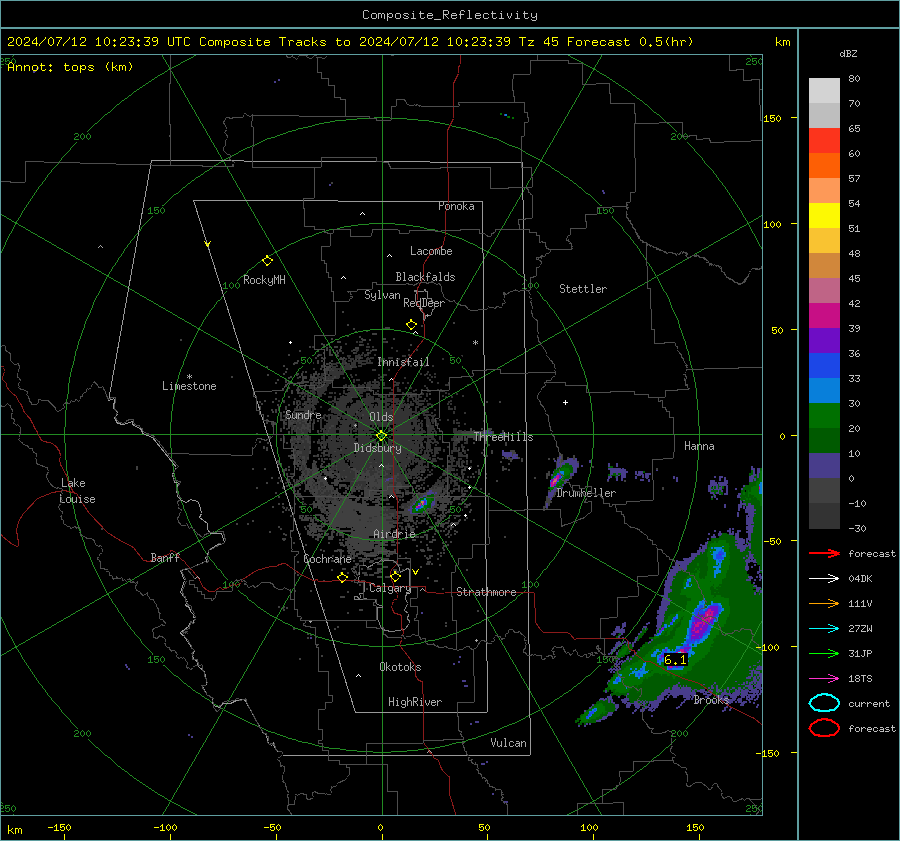Click yellow diamond marker above RedDeer
Screen dimensions: 900x841
(x=411, y=325)
